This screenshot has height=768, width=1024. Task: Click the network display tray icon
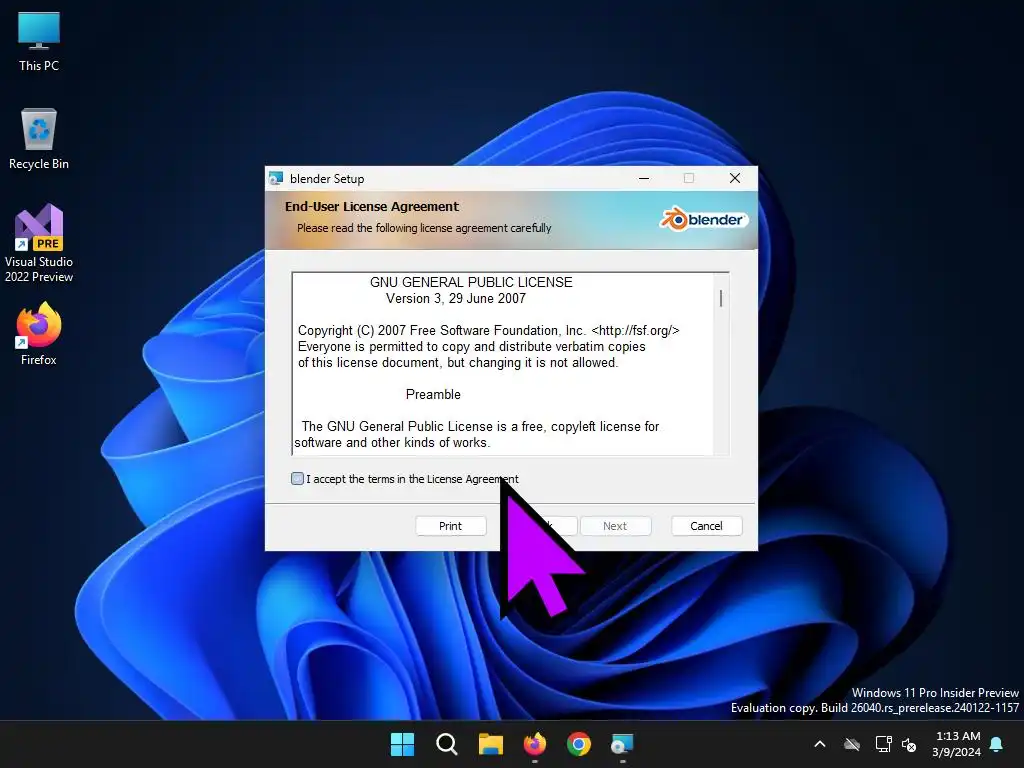click(883, 744)
